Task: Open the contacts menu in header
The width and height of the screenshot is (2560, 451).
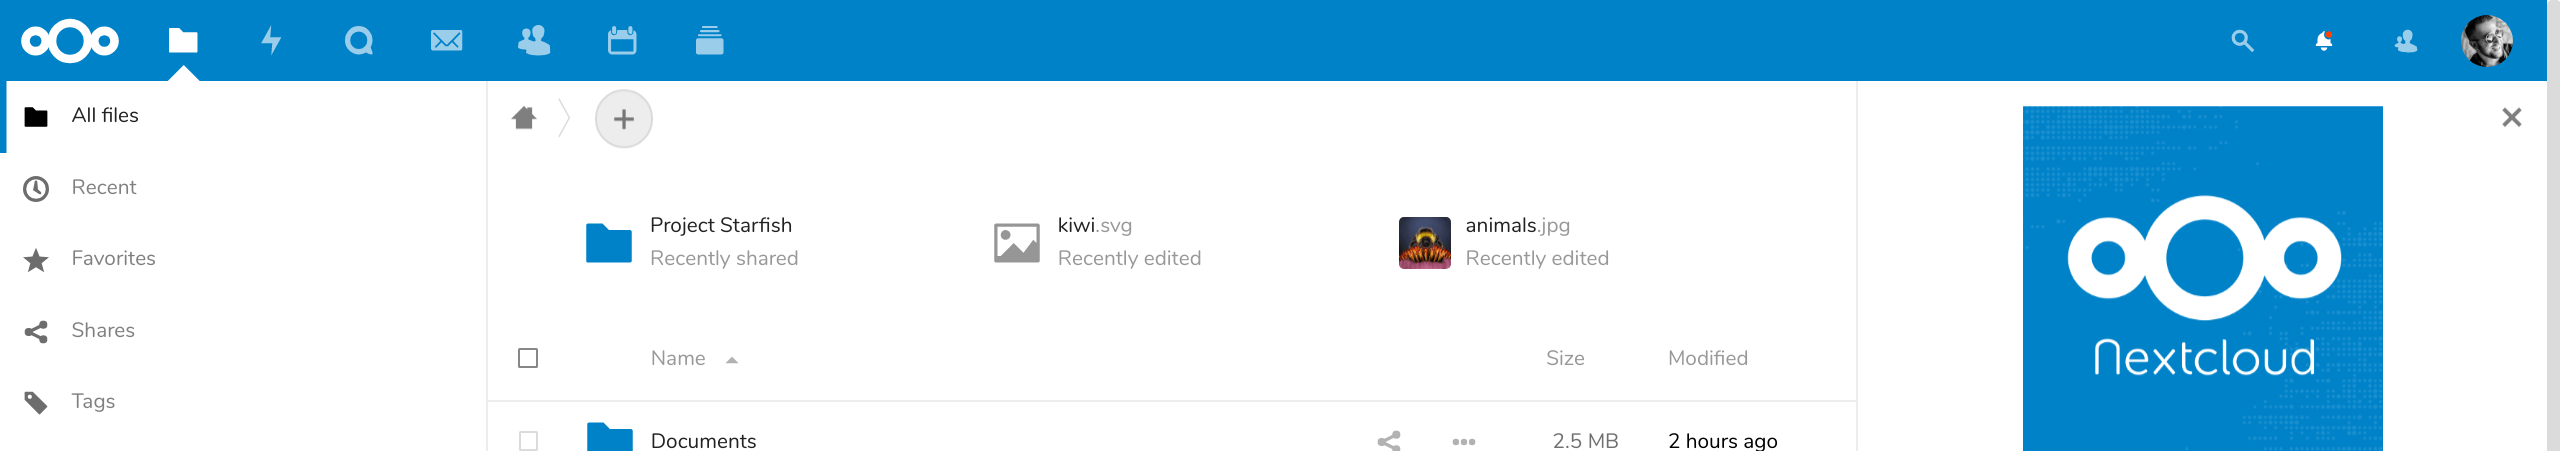Action: tap(2406, 41)
